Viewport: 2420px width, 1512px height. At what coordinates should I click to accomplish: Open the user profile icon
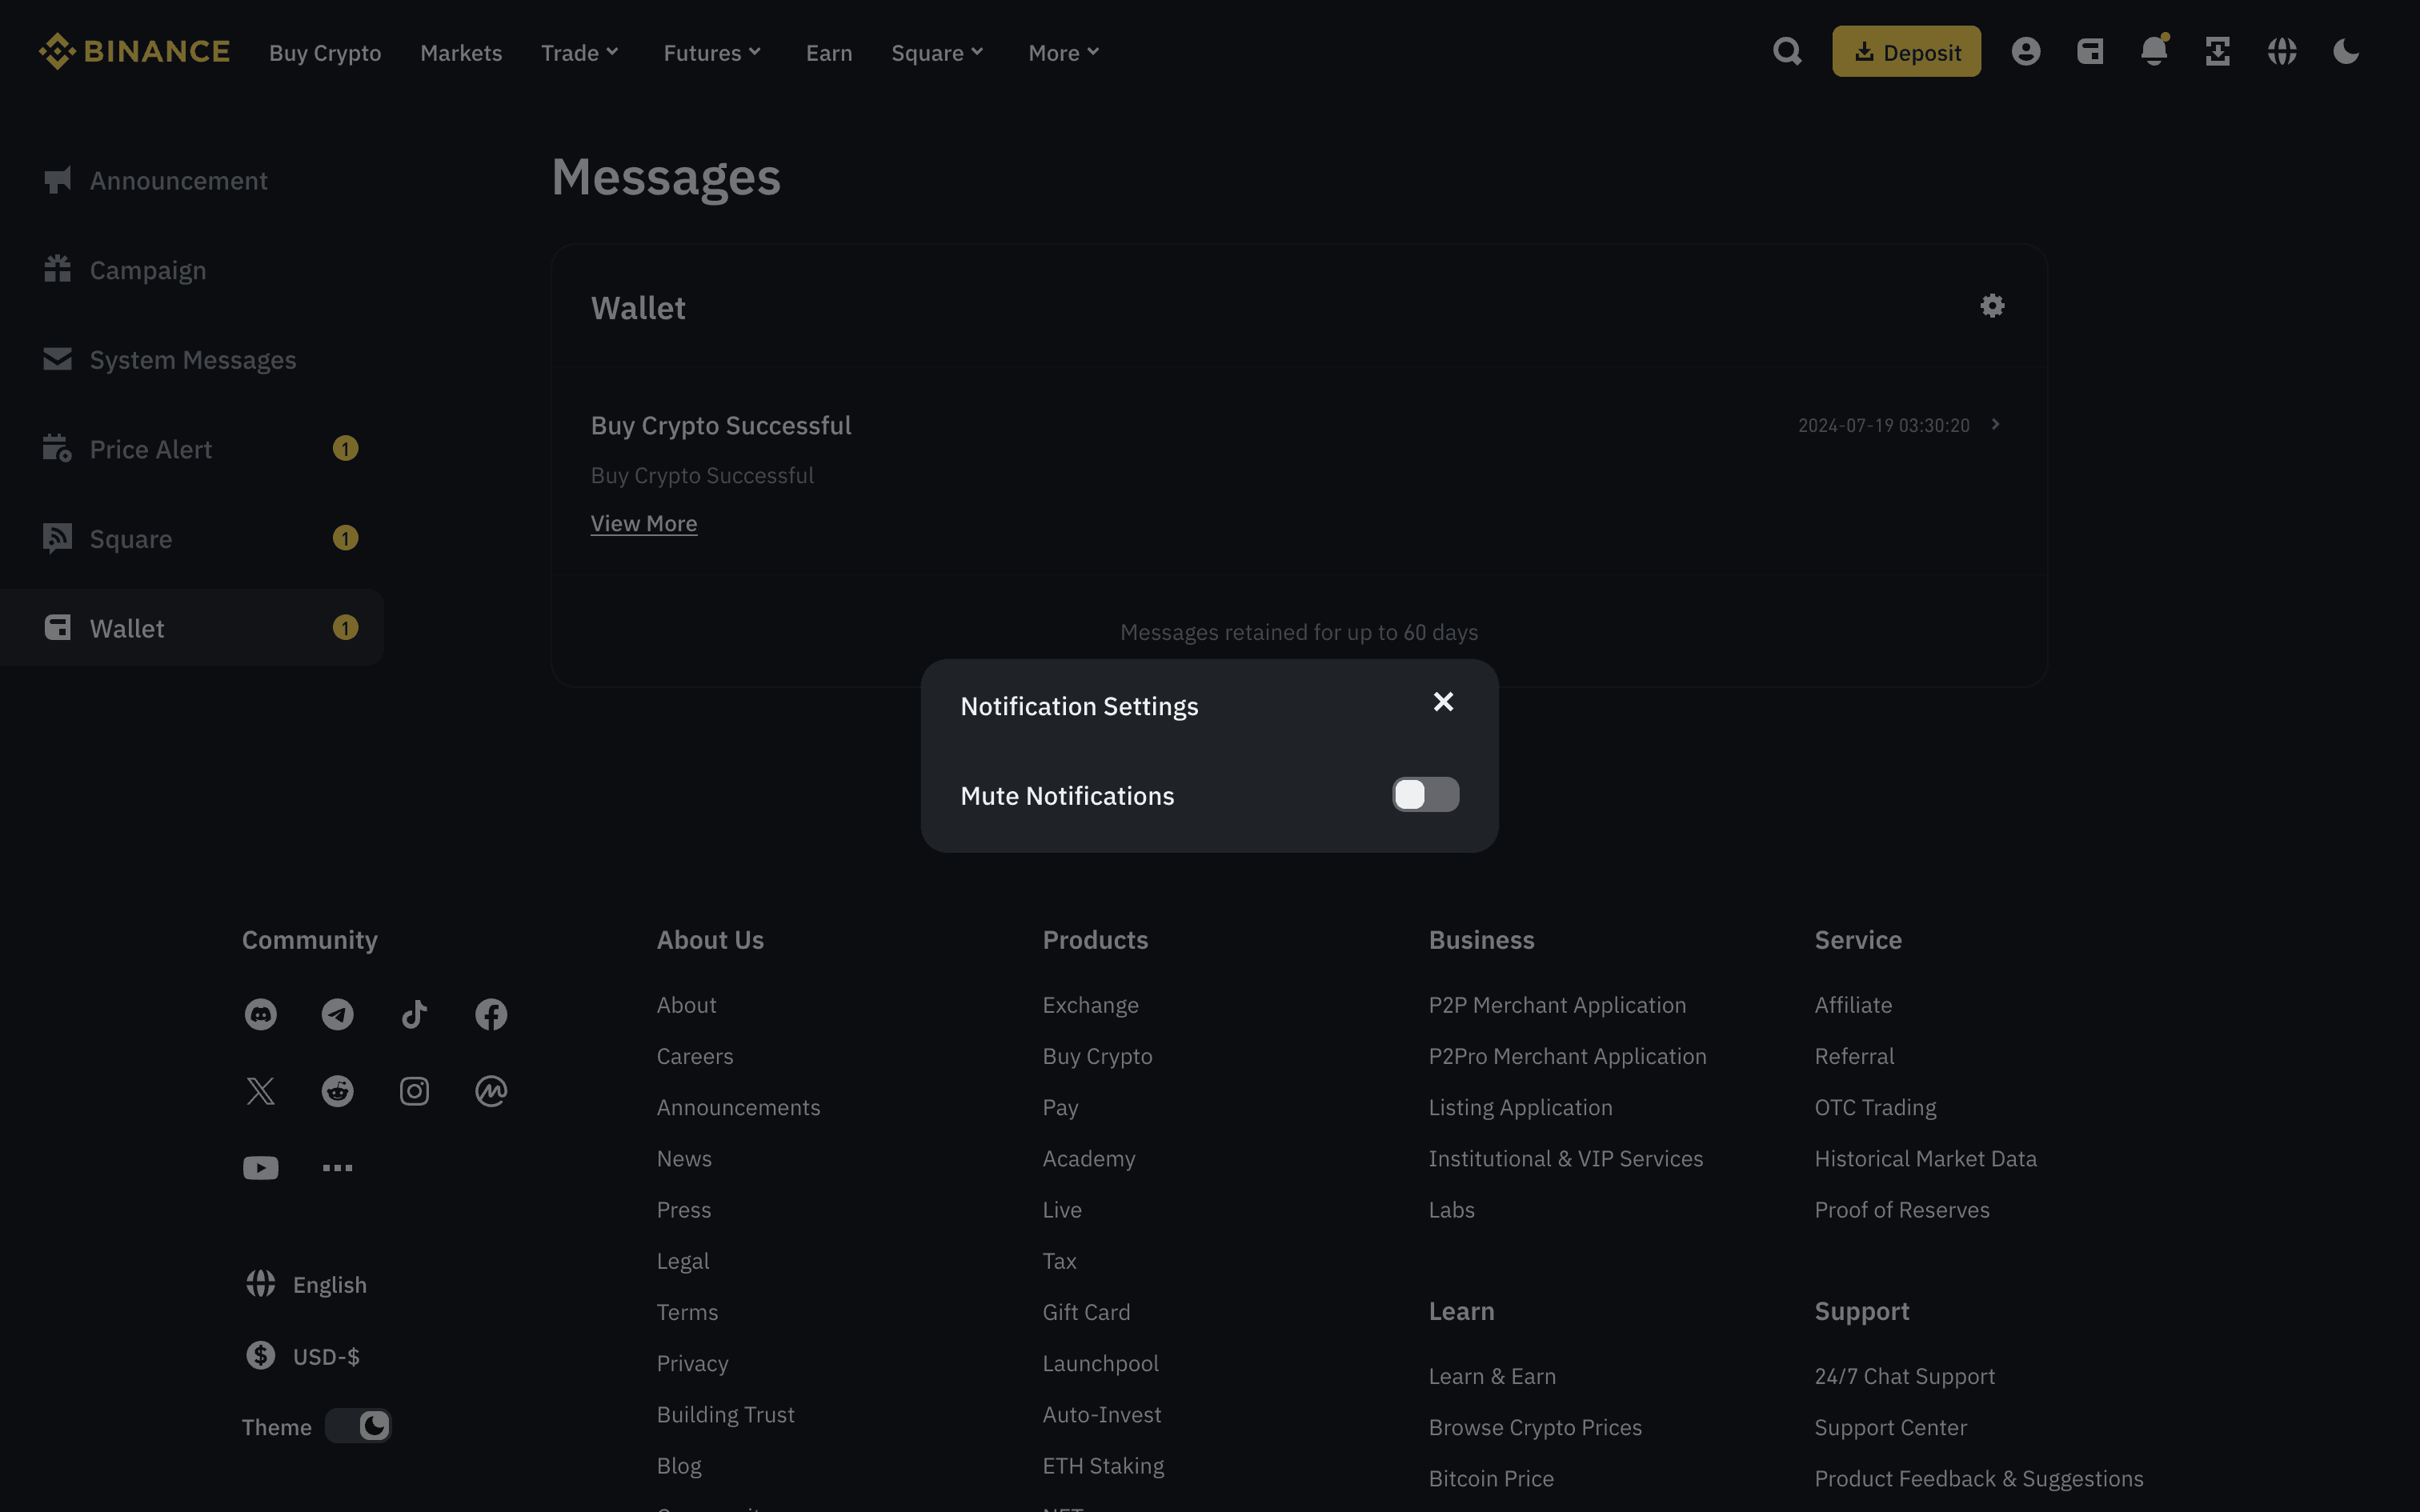click(x=2025, y=51)
